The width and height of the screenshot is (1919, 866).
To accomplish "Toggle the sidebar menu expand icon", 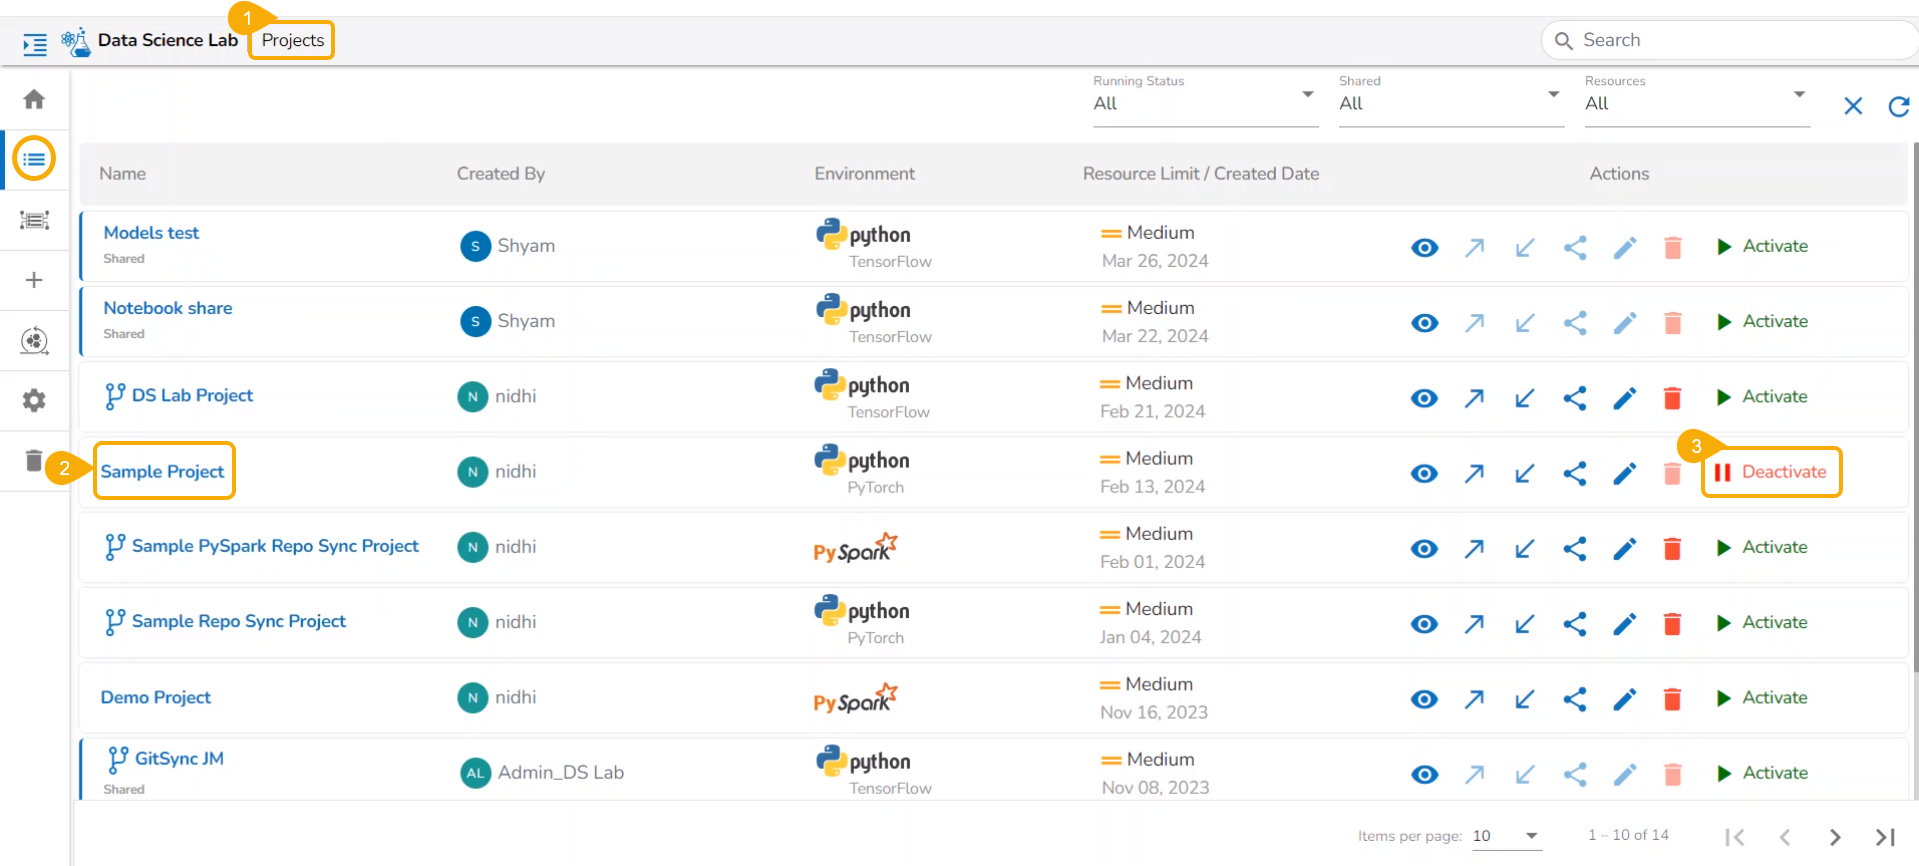I will tap(35, 44).
